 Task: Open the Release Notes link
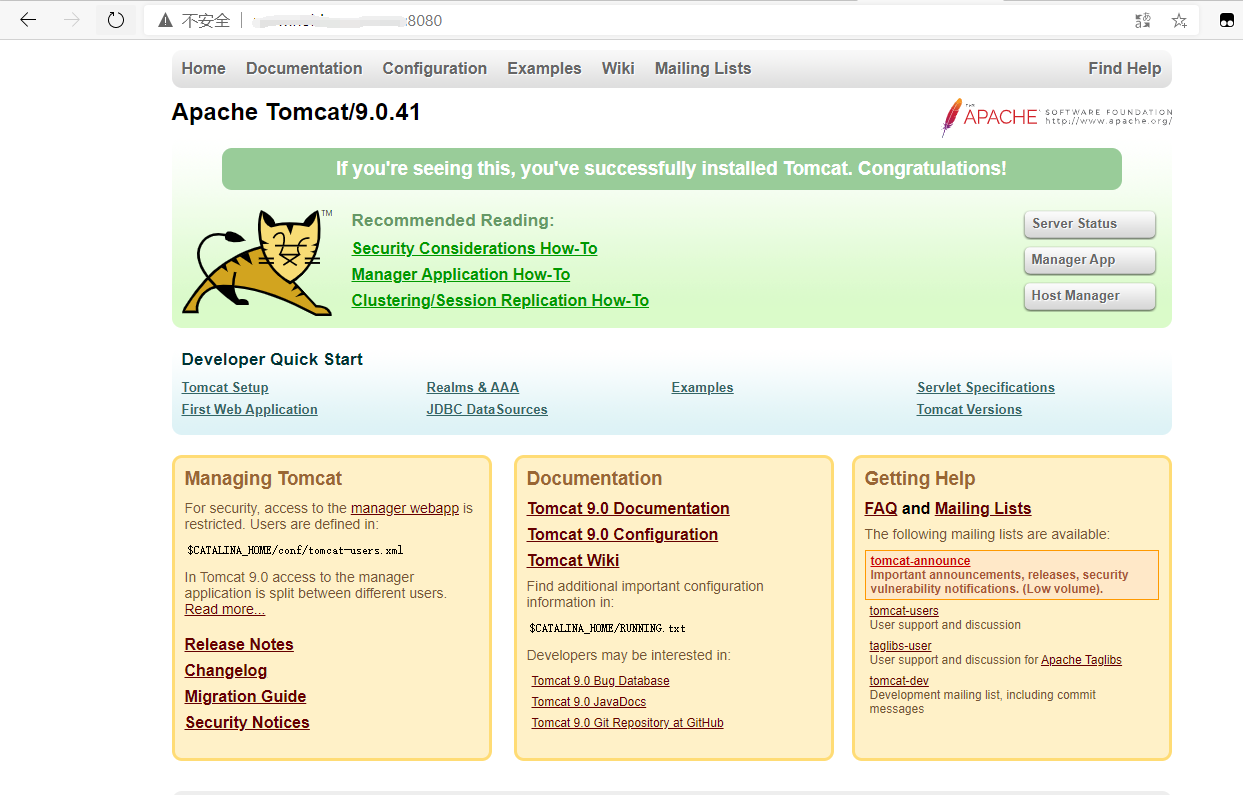pos(239,644)
